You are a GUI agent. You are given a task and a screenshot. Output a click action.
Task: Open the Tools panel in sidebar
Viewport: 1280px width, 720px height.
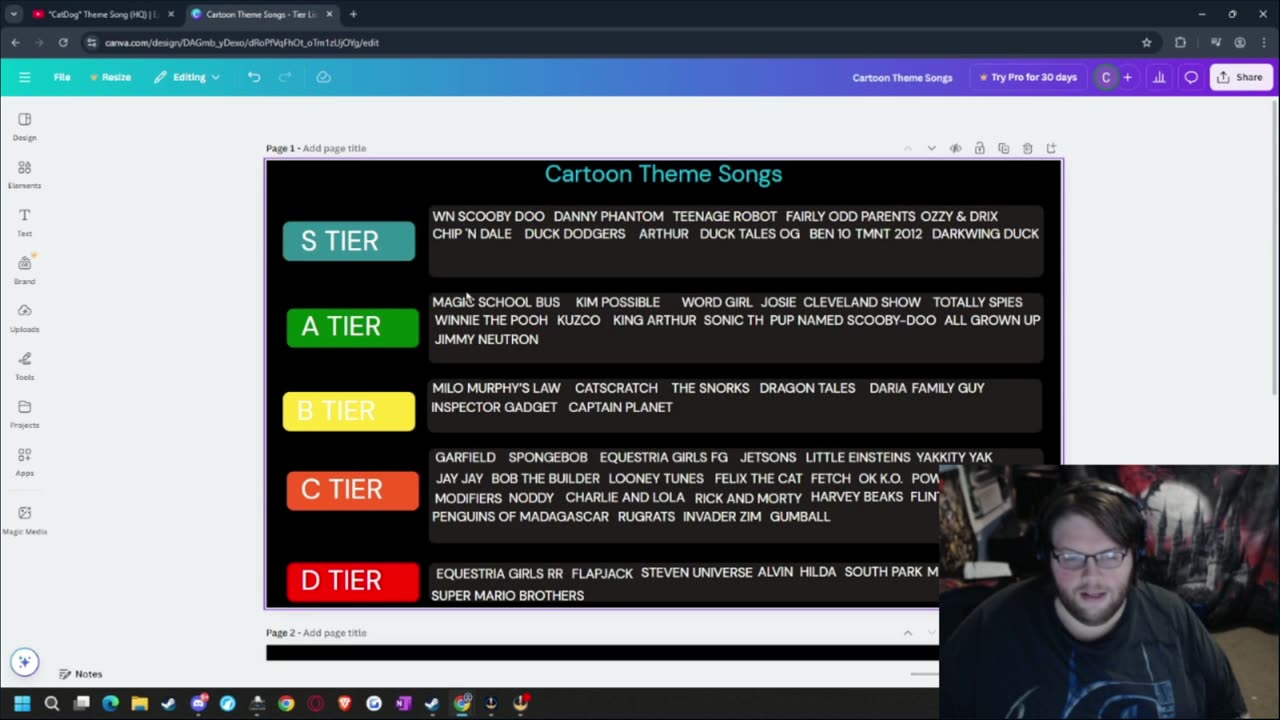(x=25, y=366)
